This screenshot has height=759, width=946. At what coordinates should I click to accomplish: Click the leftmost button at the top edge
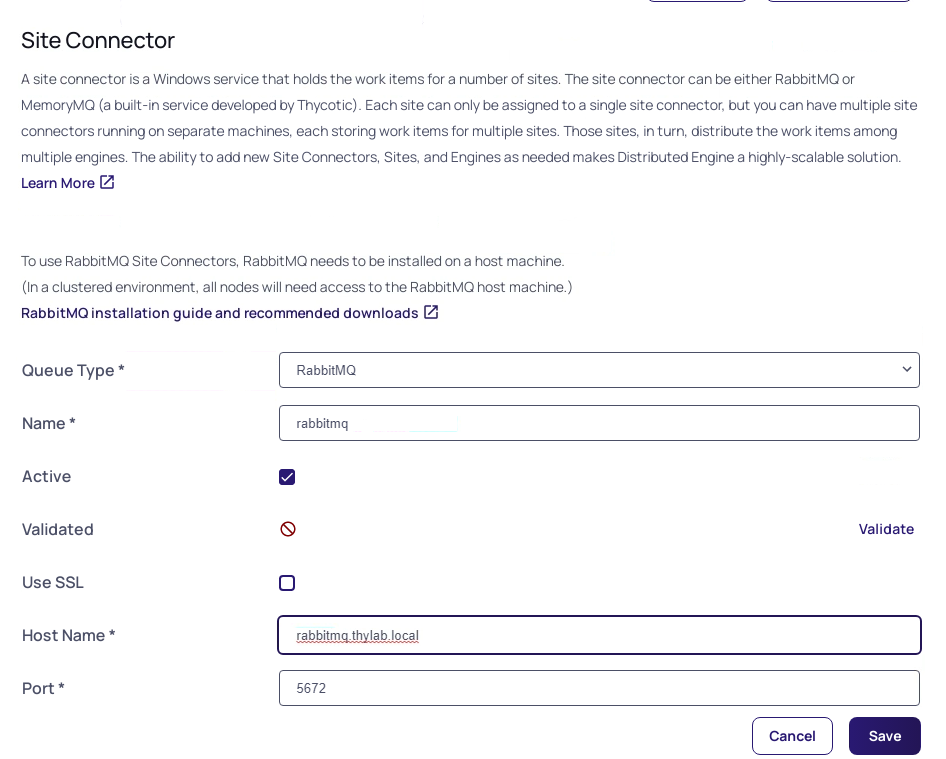(x=697, y=2)
